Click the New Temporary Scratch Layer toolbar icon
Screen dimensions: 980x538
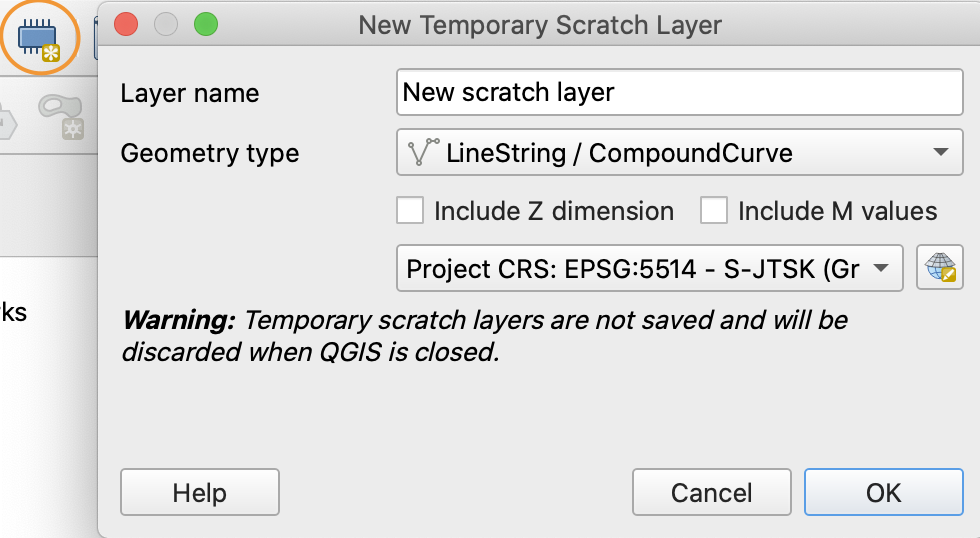click(x=40, y=37)
